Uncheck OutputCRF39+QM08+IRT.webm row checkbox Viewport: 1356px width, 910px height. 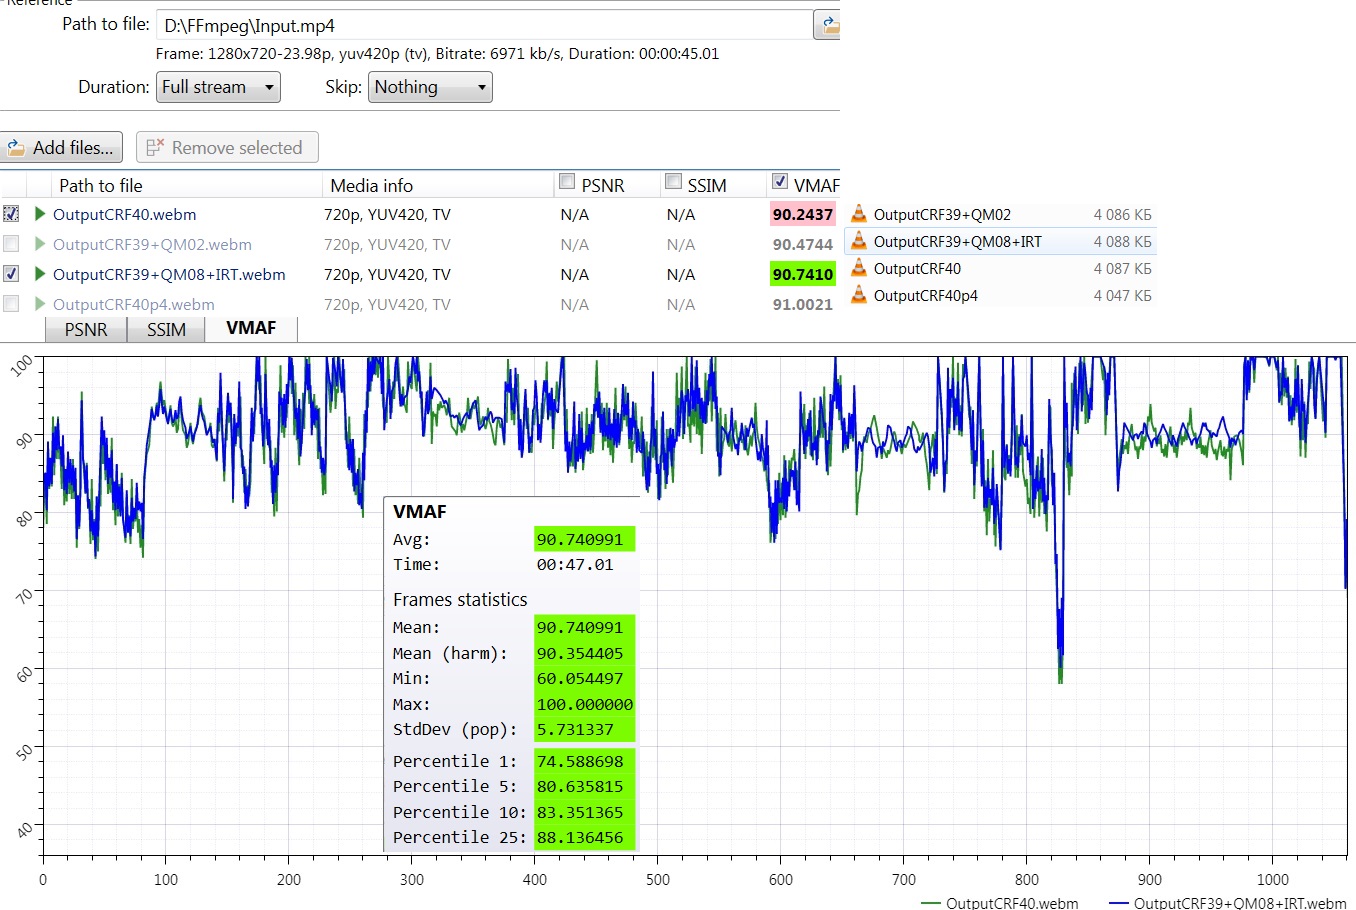11,274
